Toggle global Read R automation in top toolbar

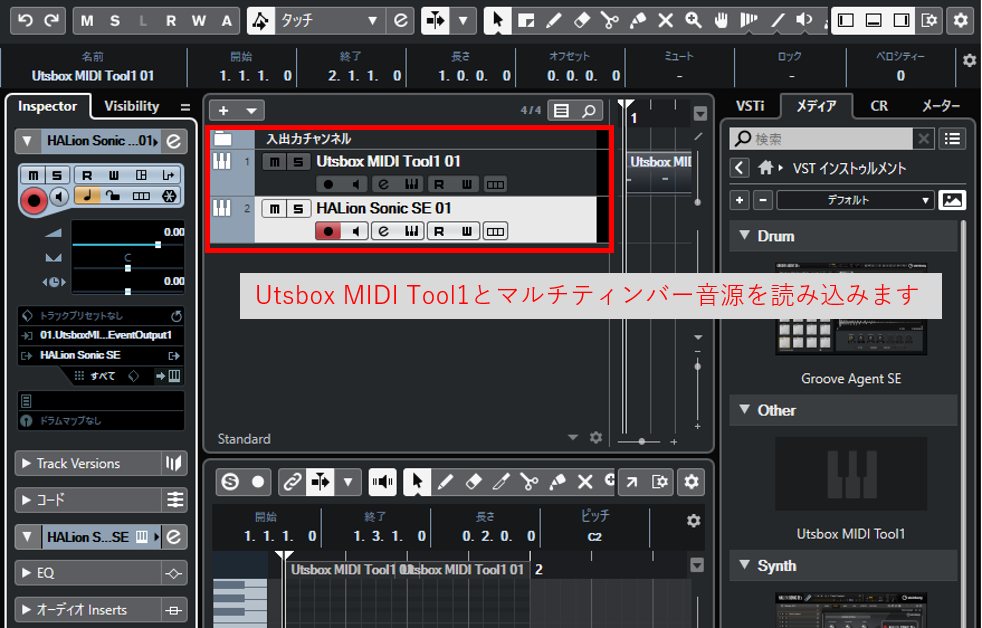[171, 21]
